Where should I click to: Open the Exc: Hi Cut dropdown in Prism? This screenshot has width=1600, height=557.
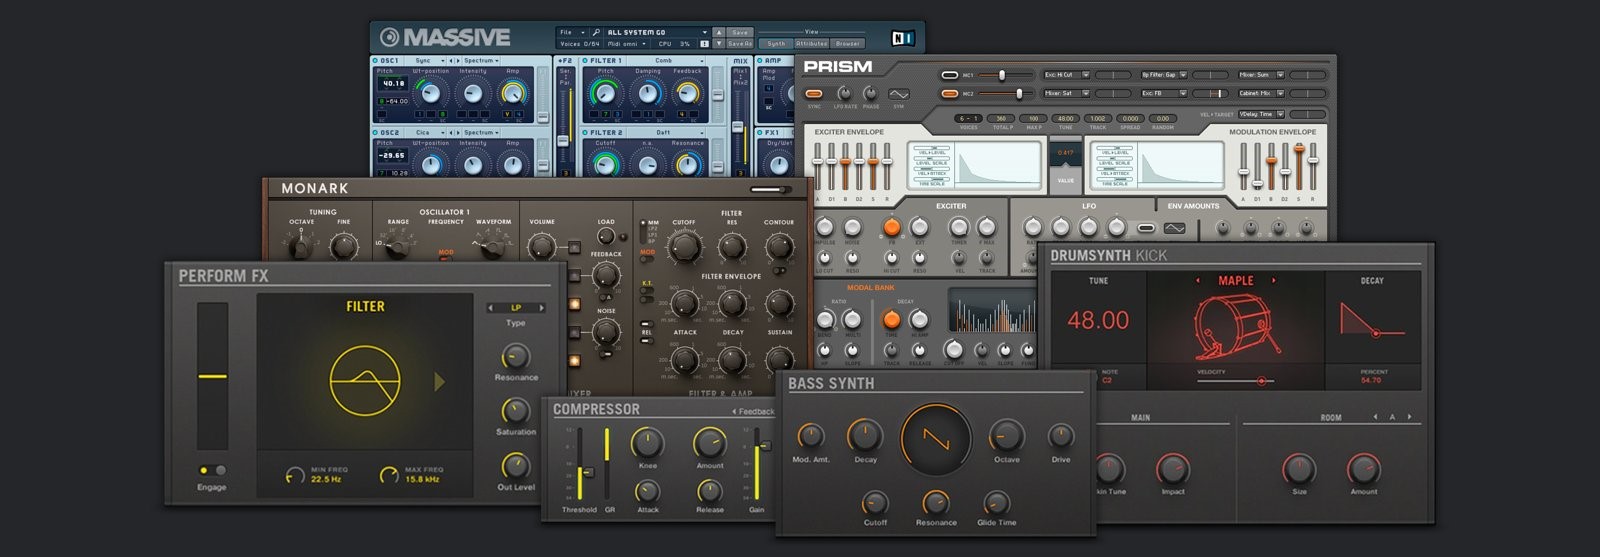point(1067,75)
